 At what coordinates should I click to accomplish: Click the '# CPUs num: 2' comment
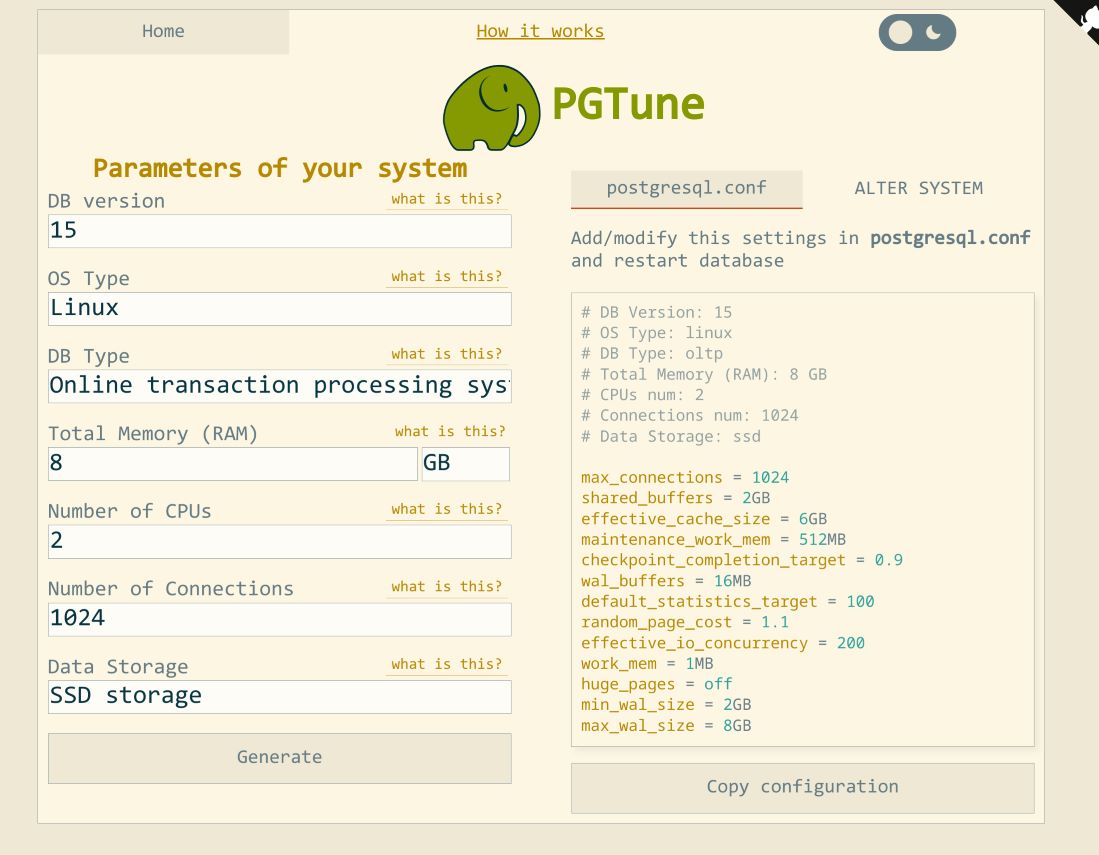(x=642, y=395)
